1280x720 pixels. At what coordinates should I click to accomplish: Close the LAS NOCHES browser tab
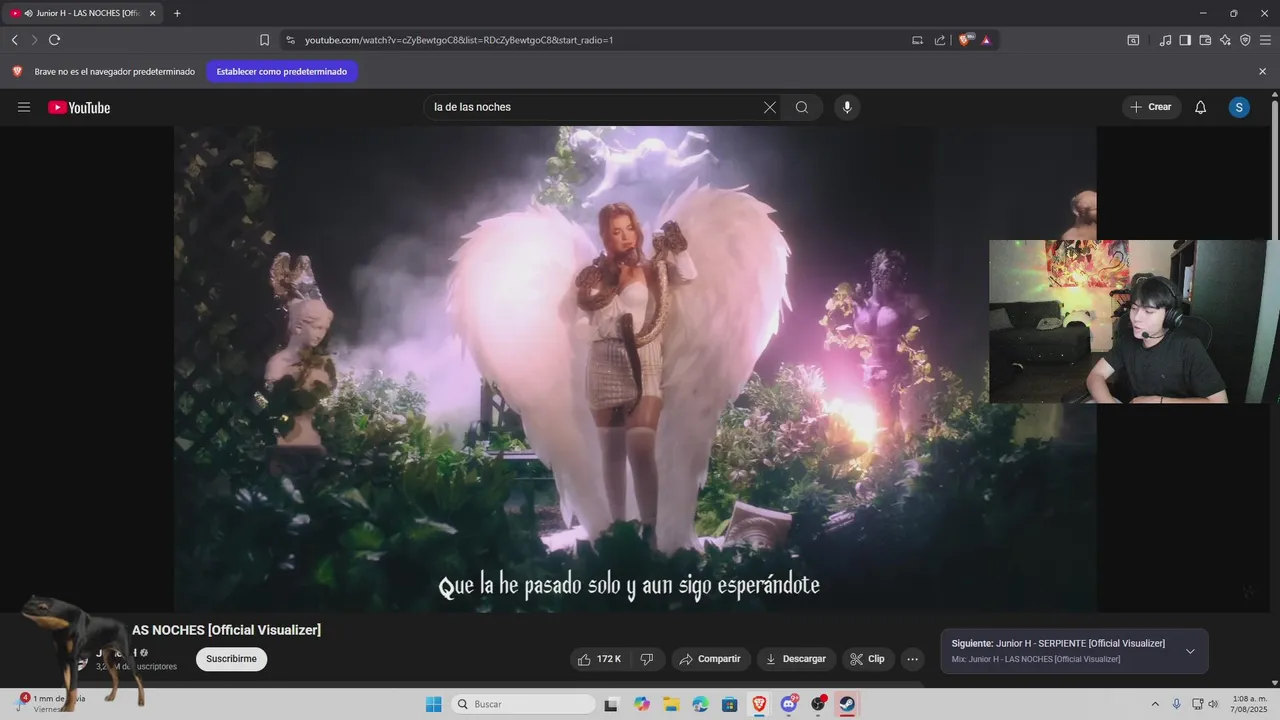click(153, 14)
